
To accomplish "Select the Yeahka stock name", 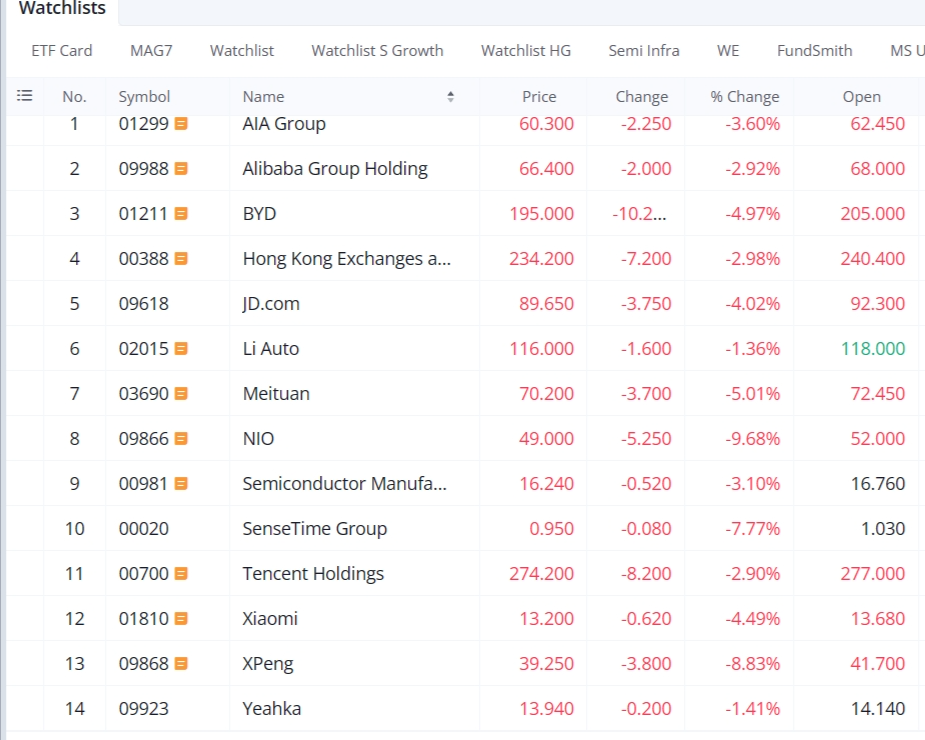I will tap(272, 709).
